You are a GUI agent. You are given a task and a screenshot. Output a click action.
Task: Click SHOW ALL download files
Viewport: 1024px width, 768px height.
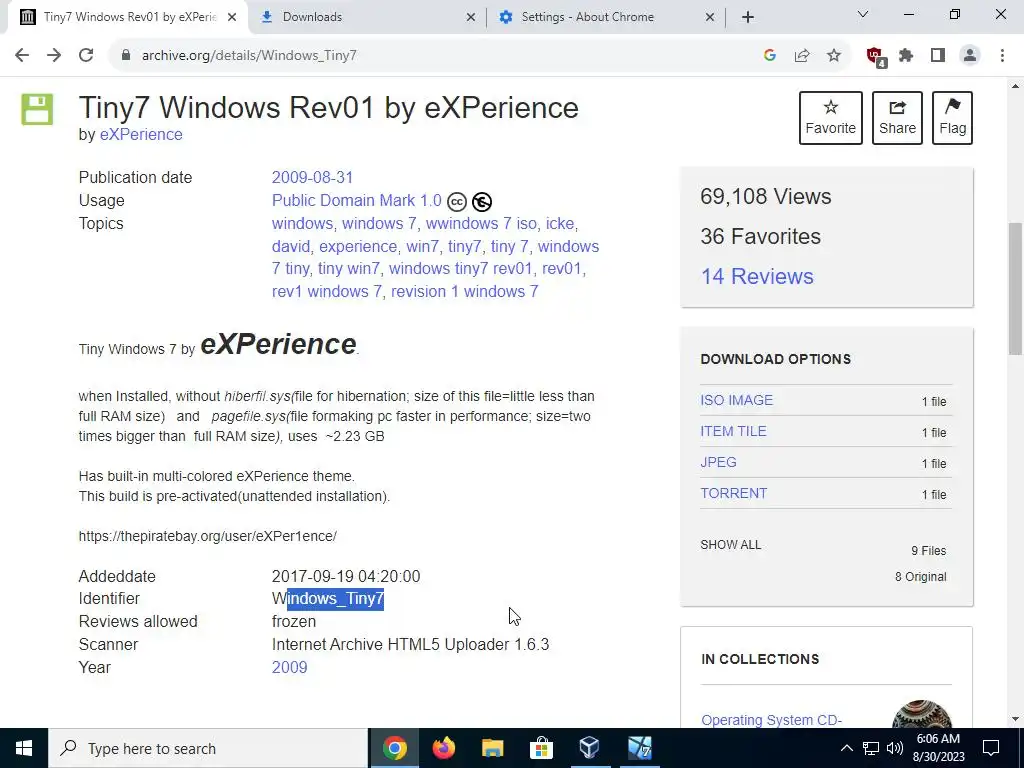coord(731,545)
